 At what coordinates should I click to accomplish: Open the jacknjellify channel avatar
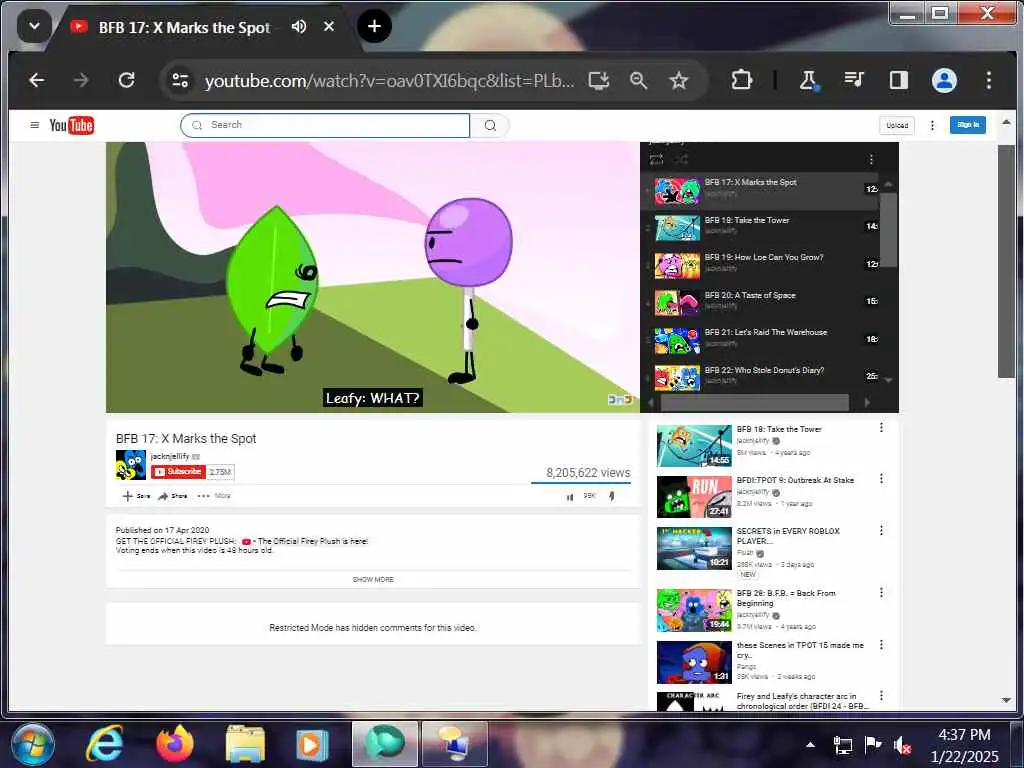tap(131, 465)
